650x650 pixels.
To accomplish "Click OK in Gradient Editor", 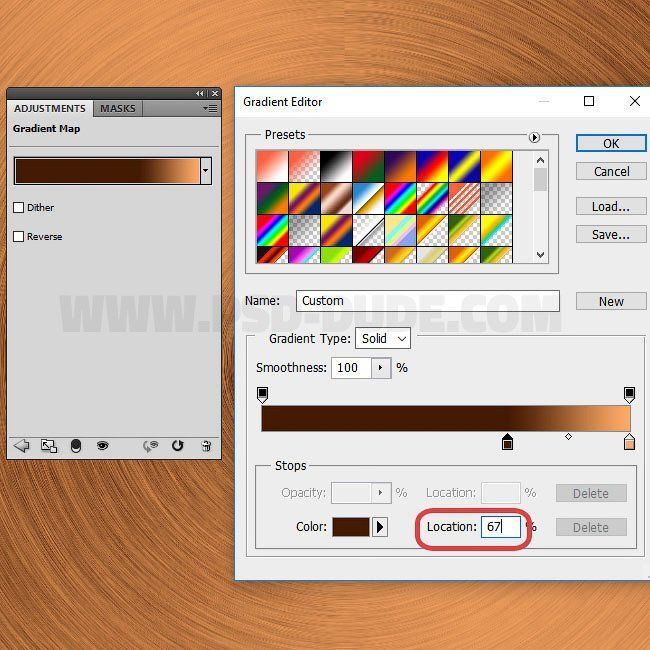I will [x=611, y=143].
